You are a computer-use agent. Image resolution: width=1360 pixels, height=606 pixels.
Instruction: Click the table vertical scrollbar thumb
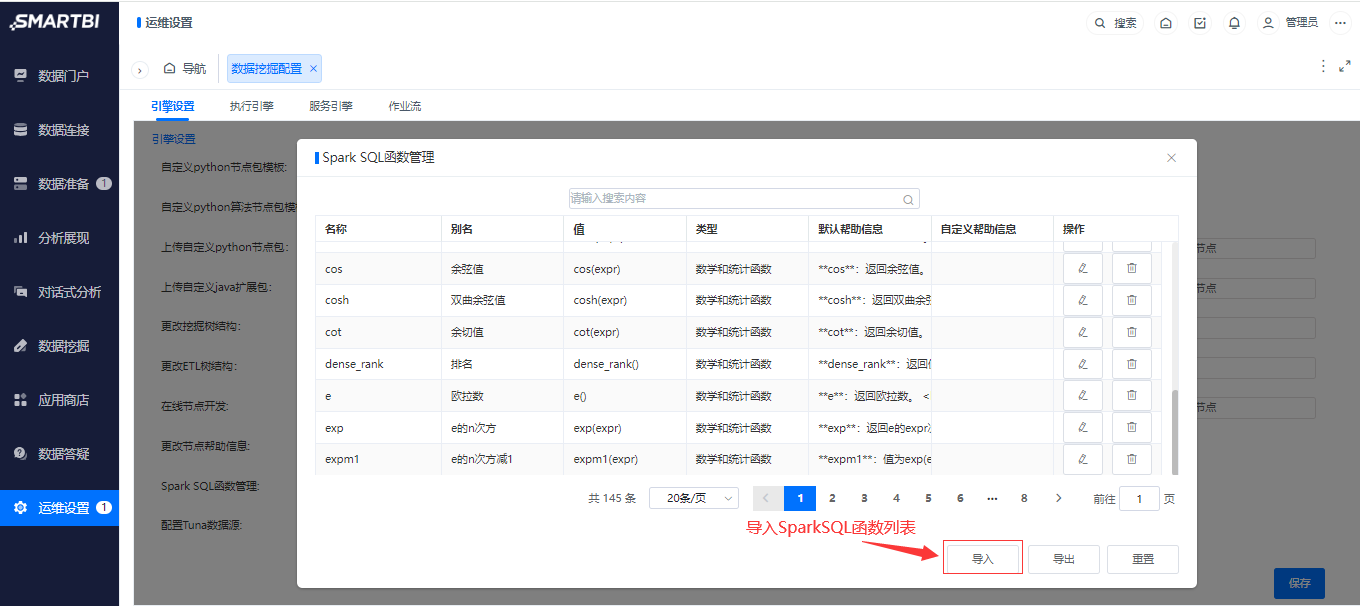(x=1175, y=432)
